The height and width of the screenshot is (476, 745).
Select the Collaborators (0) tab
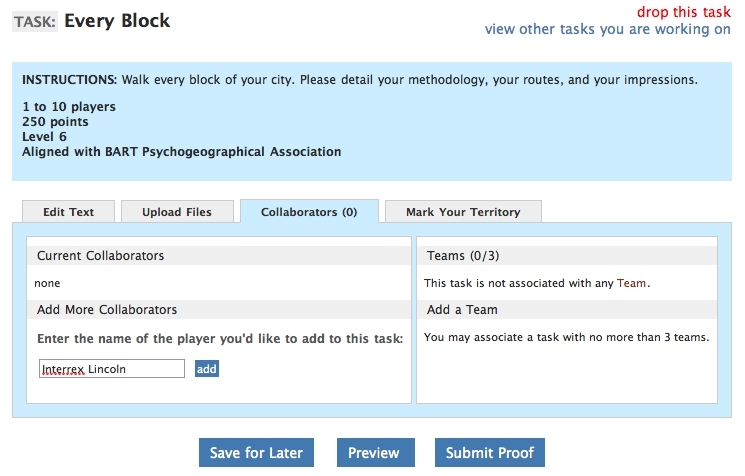coord(309,212)
